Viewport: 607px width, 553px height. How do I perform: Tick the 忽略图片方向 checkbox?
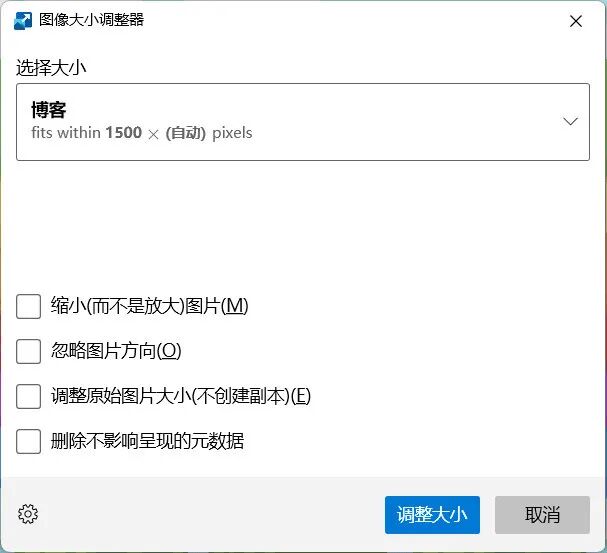click(28, 351)
